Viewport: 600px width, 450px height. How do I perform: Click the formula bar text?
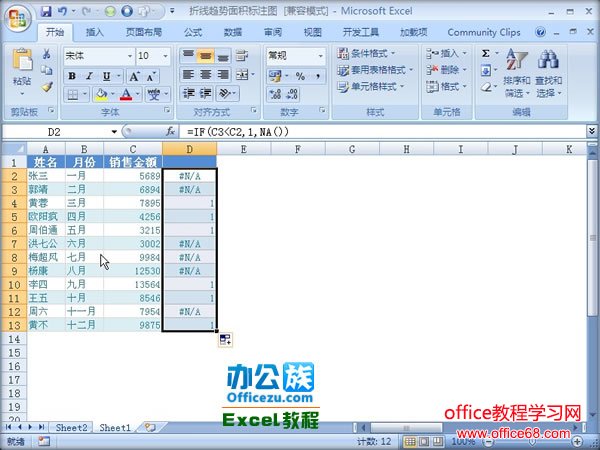point(238,132)
